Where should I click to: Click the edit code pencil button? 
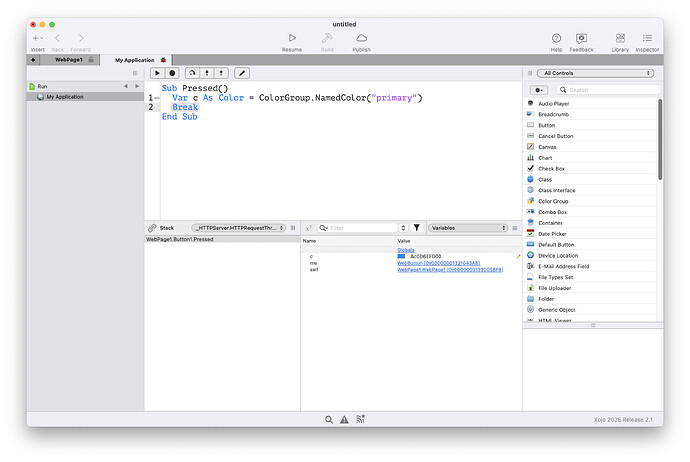pos(241,73)
